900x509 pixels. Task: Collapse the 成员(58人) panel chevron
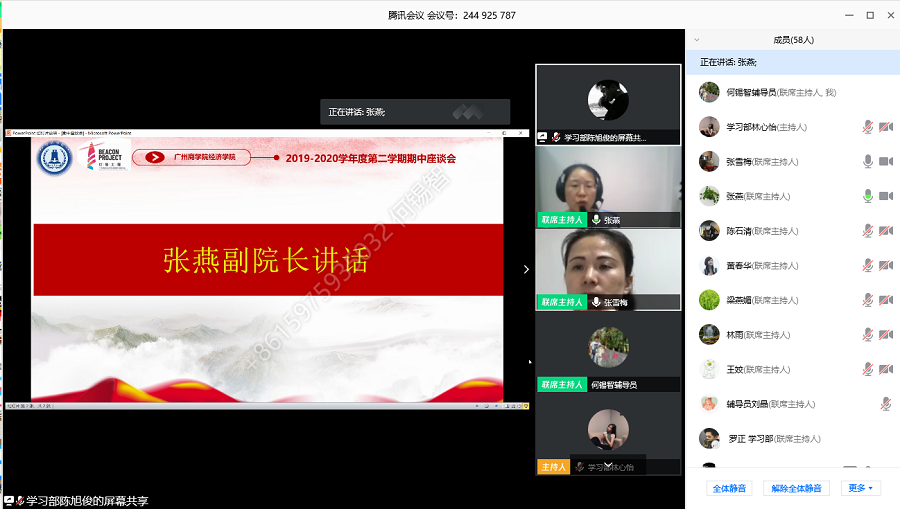(696, 40)
